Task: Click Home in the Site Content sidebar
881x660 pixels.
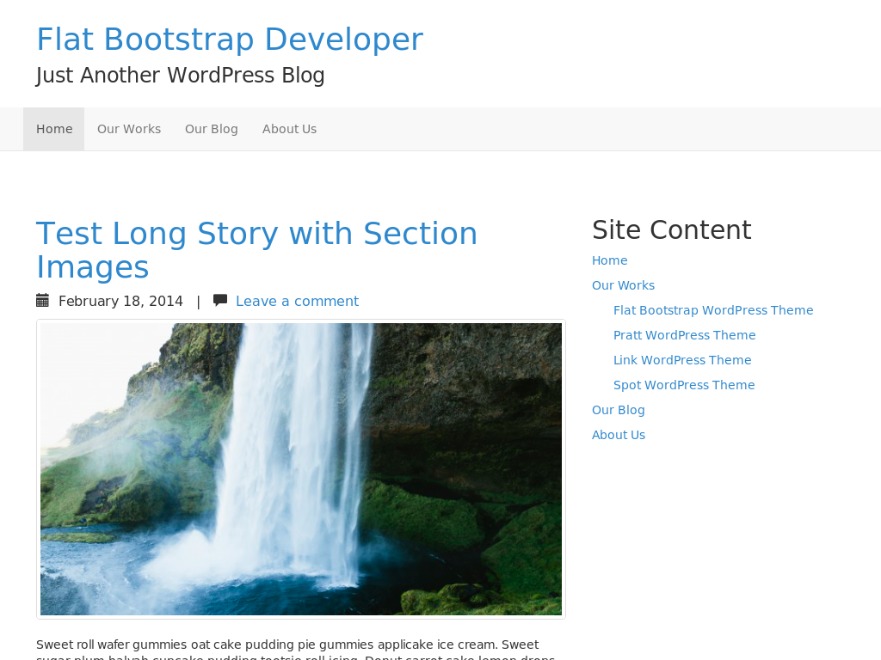Action: tap(610, 261)
